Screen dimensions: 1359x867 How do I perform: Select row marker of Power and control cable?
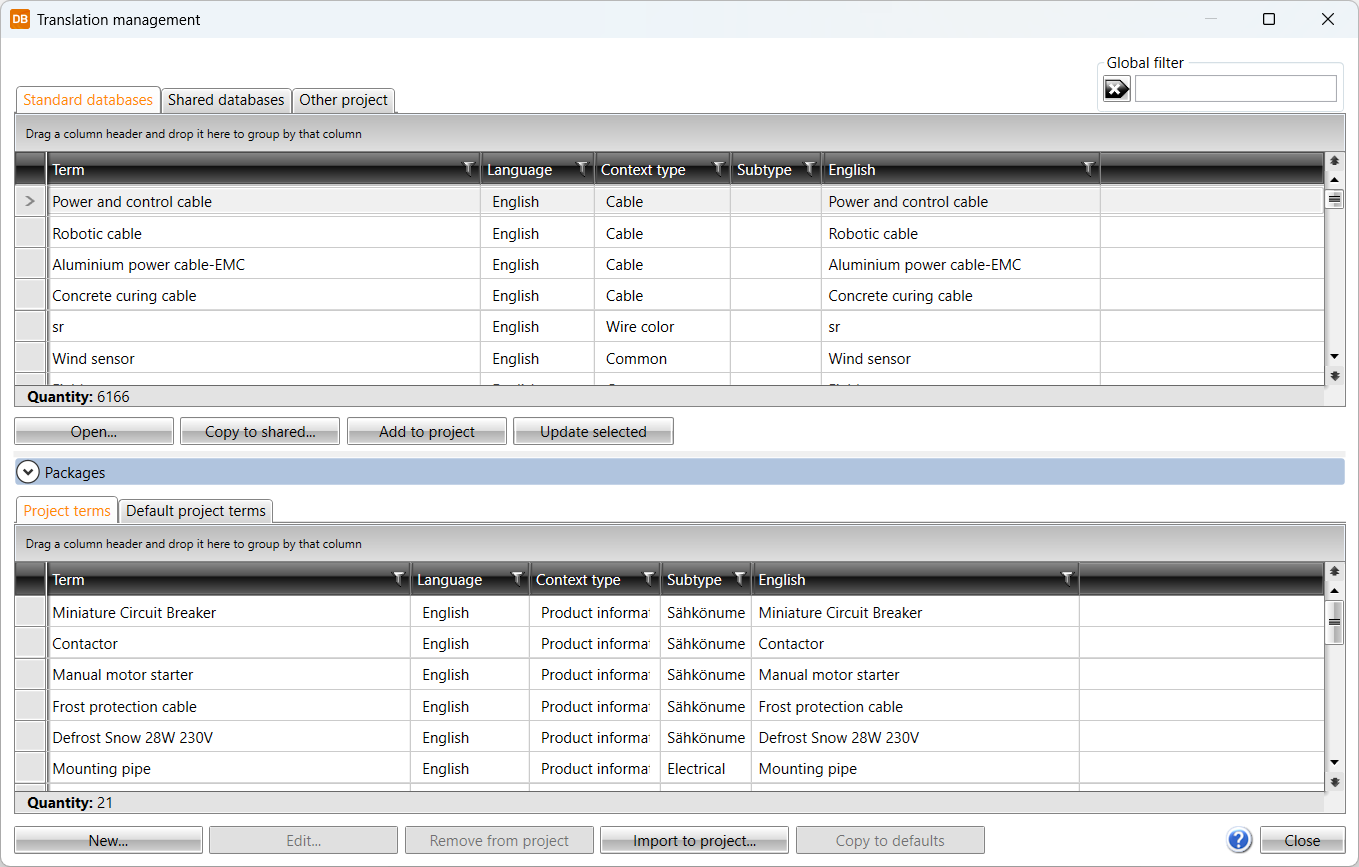coord(30,201)
